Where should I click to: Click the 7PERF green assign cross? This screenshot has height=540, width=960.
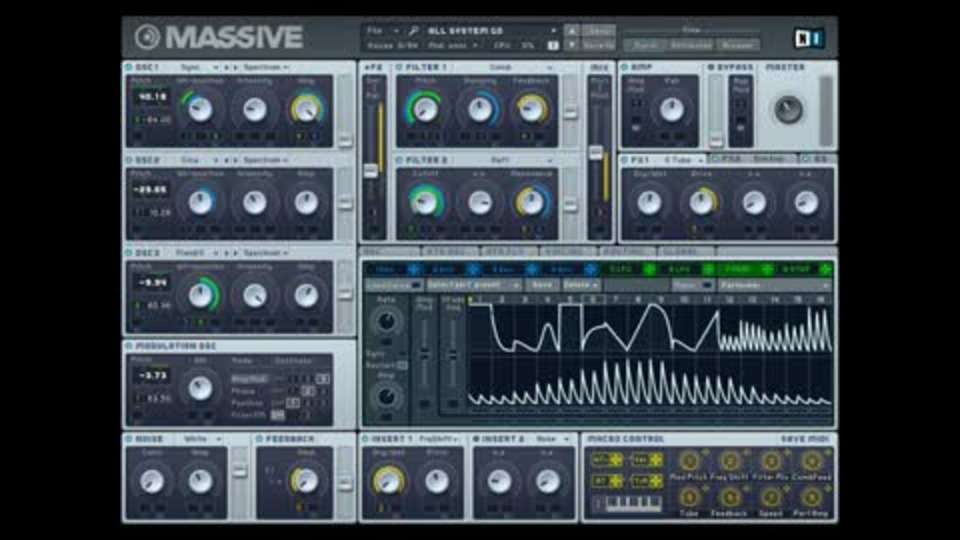coord(767,269)
